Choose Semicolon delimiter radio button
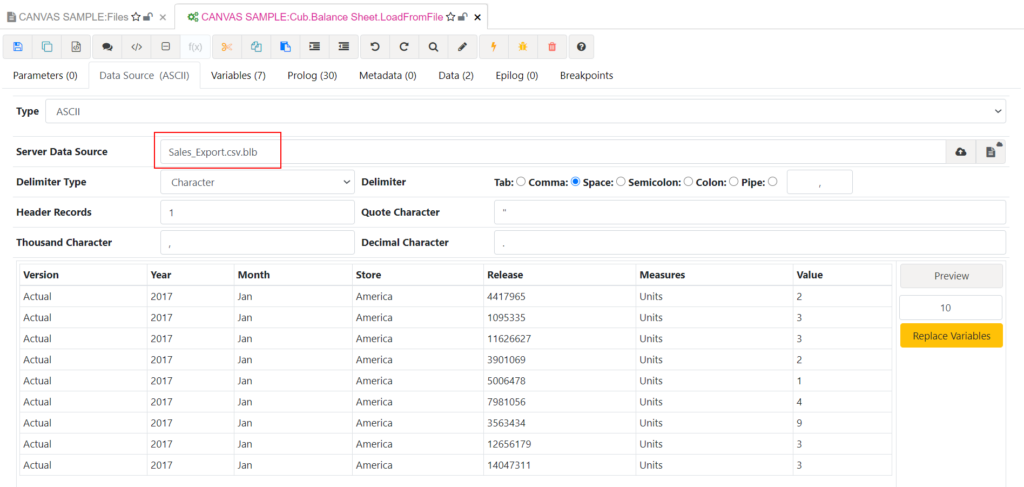The image size is (1024, 487). 689,182
